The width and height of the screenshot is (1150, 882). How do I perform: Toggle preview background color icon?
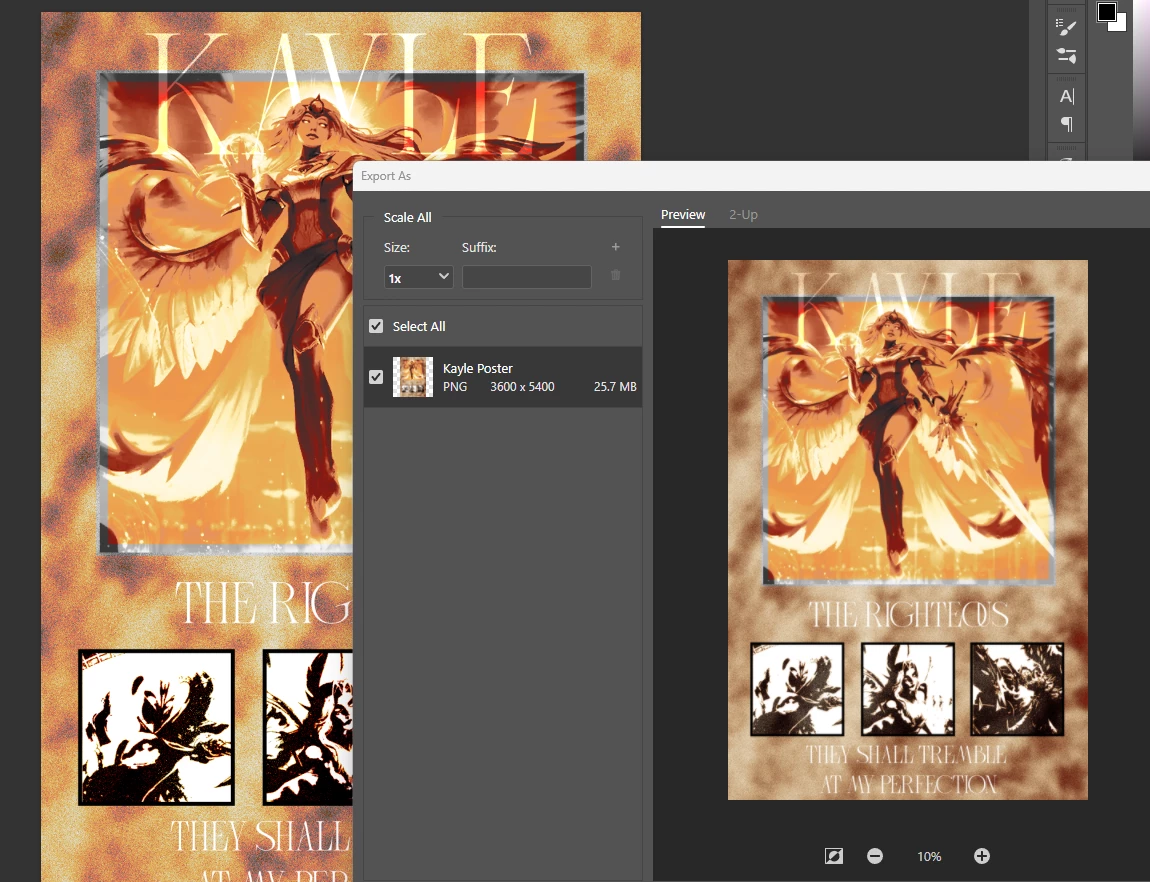[x=834, y=856]
